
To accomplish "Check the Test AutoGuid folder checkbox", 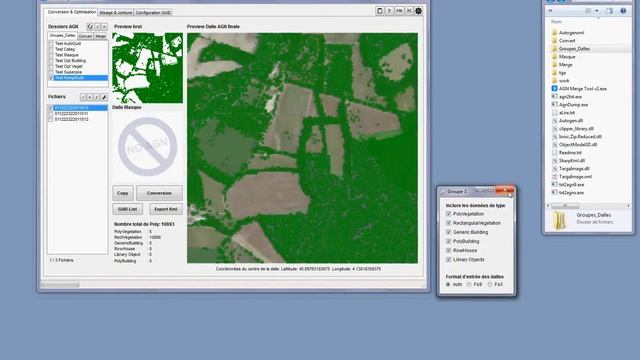I will [51, 44].
